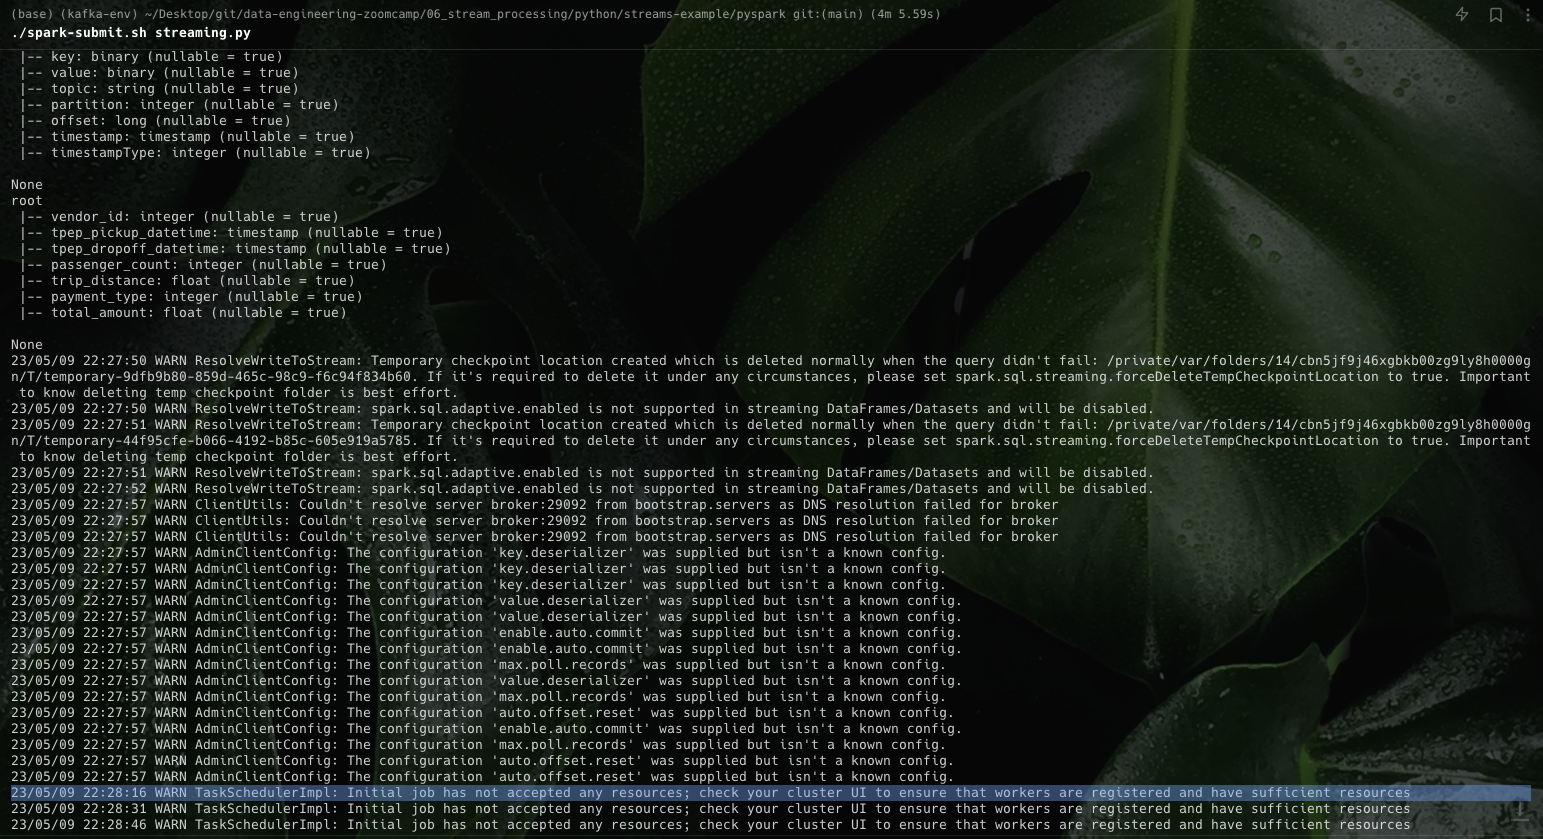Click the 'None' line below total_amount

(x=27, y=345)
